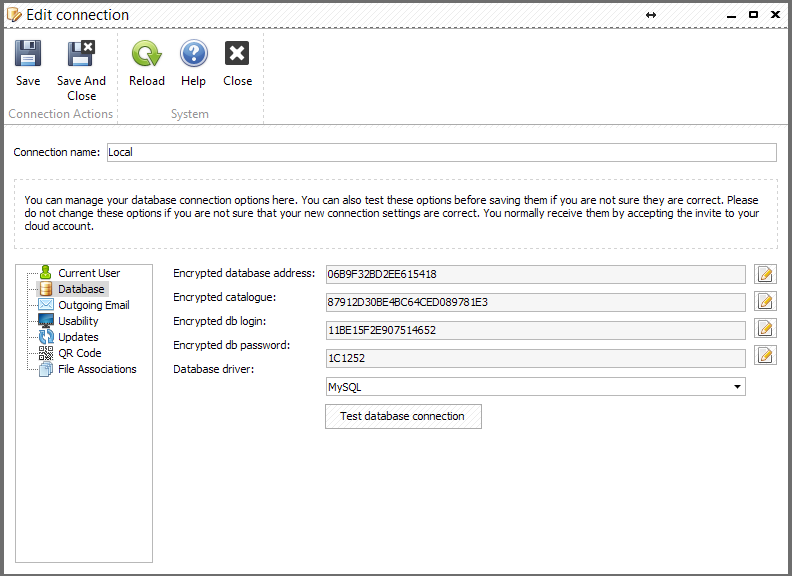Image resolution: width=792 pixels, height=576 pixels.
Task: Edit the encrypted database address
Action: tap(765, 274)
